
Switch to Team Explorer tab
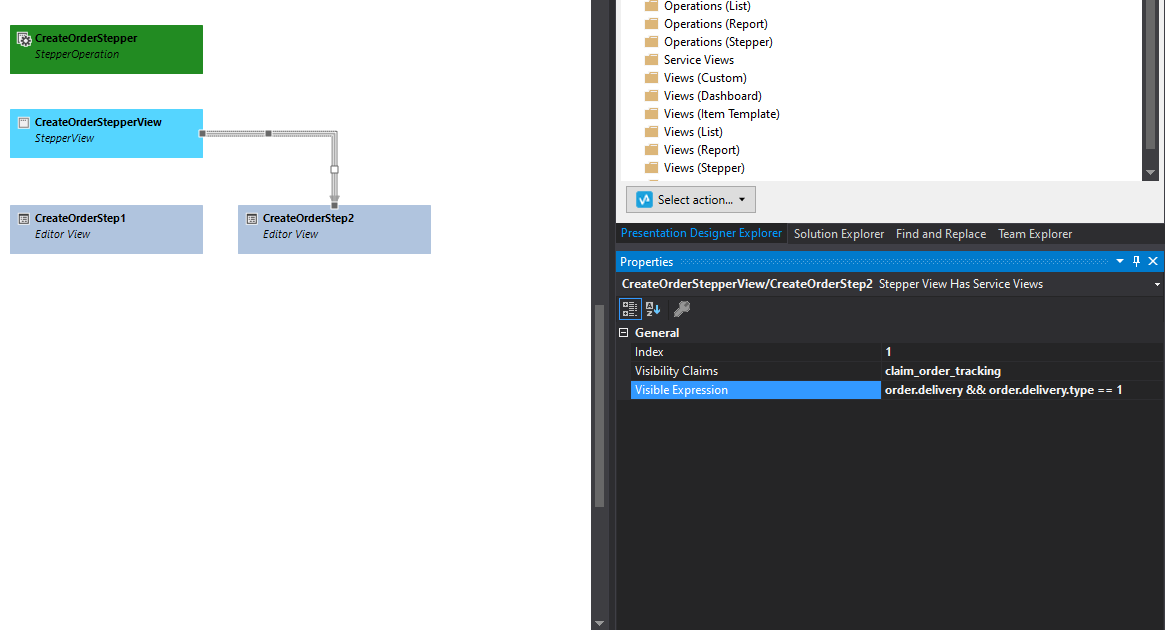pos(1035,234)
